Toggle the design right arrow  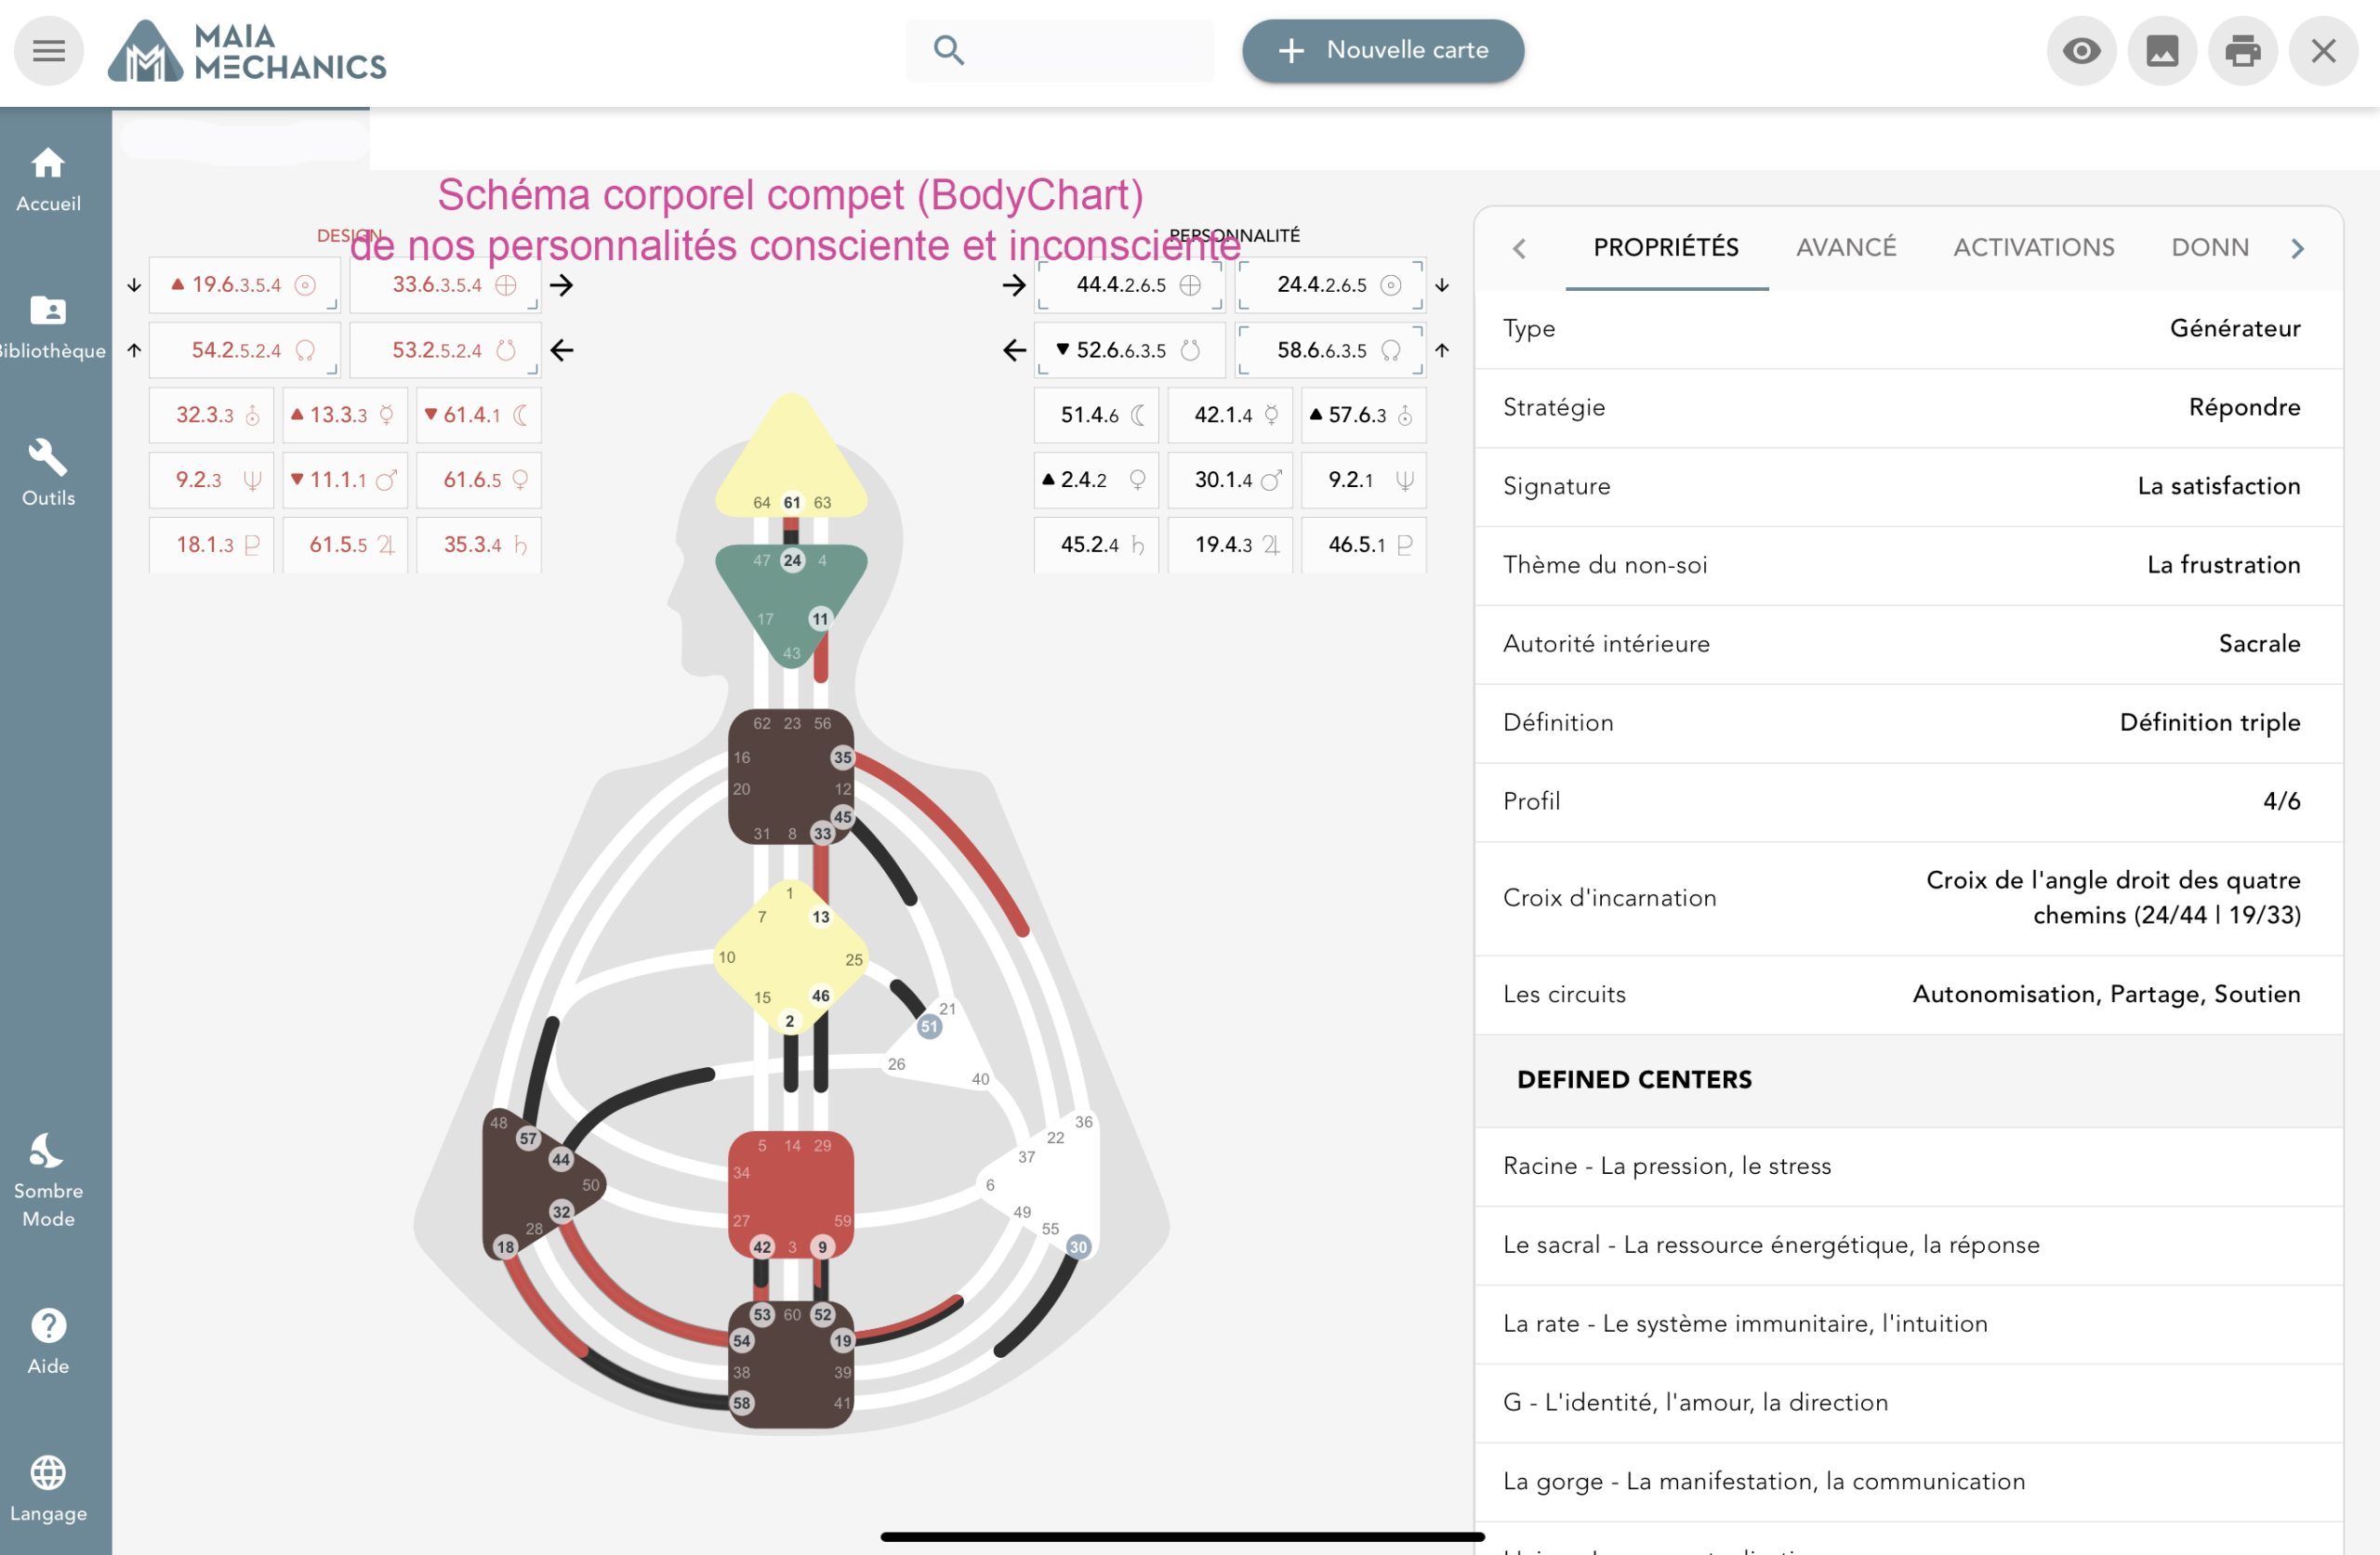click(562, 285)
